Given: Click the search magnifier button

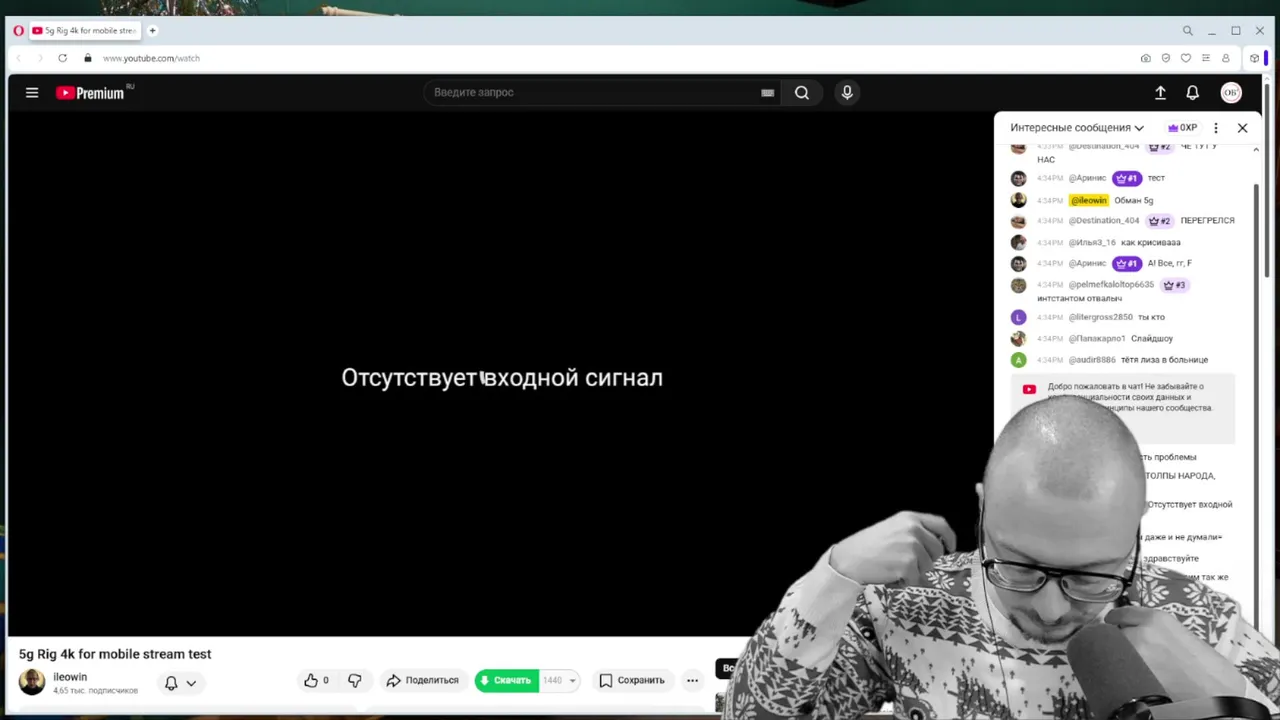Looking at the screenshot, I should [x=802, y=93].
